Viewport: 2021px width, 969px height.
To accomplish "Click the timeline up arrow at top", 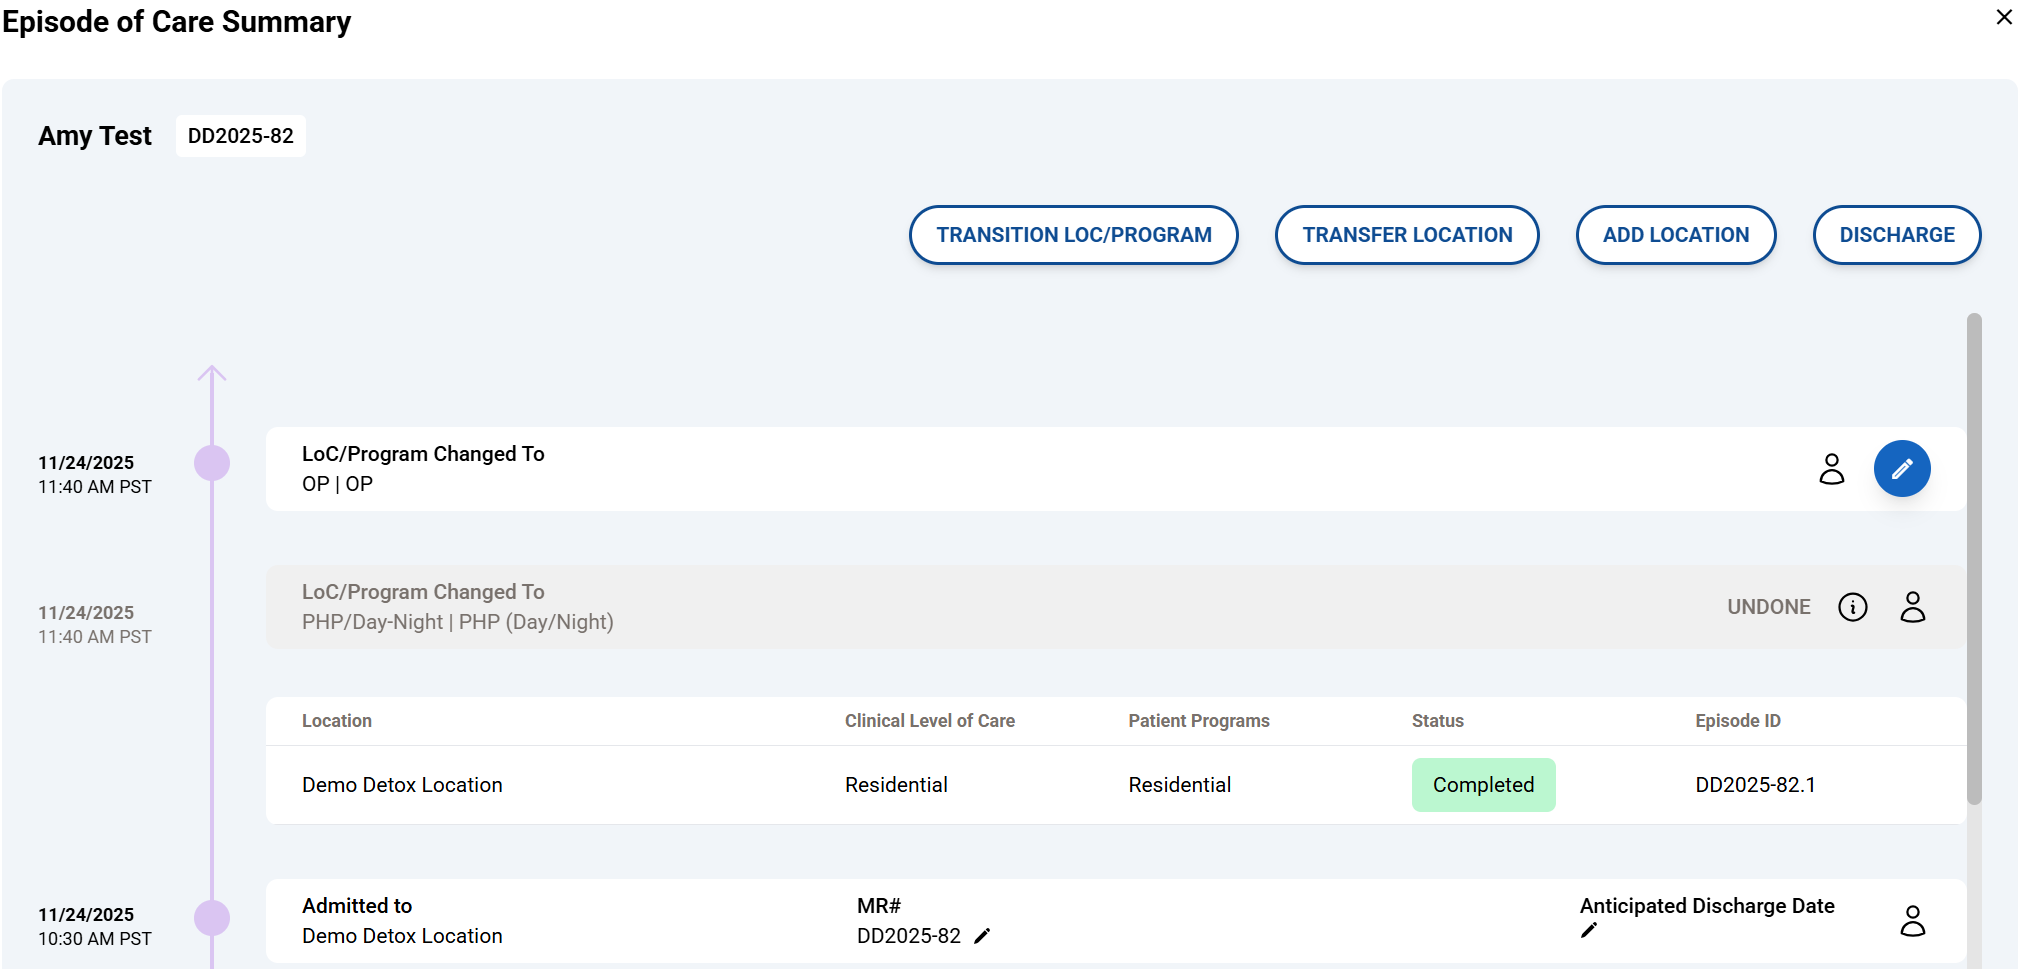I will pos(212,374).
